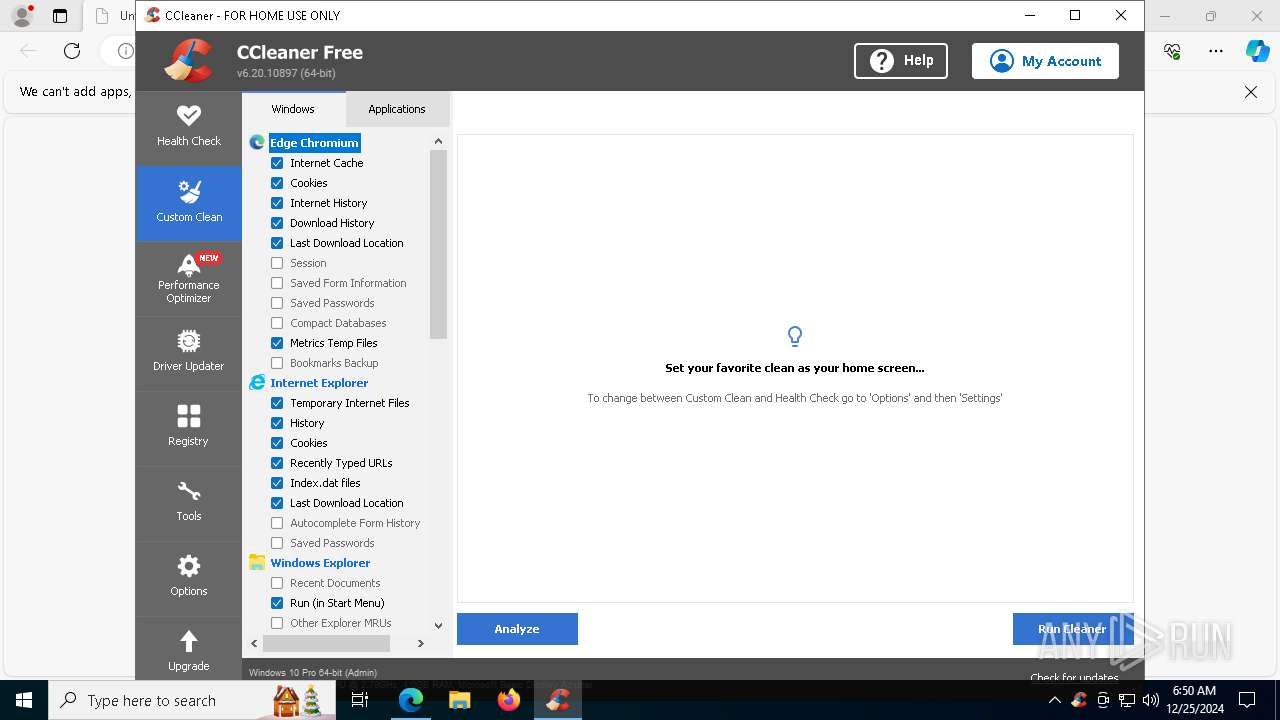Toggle Recently Typed URLs checkbox
The image size is (1280, 720).
tap(277, 463)
